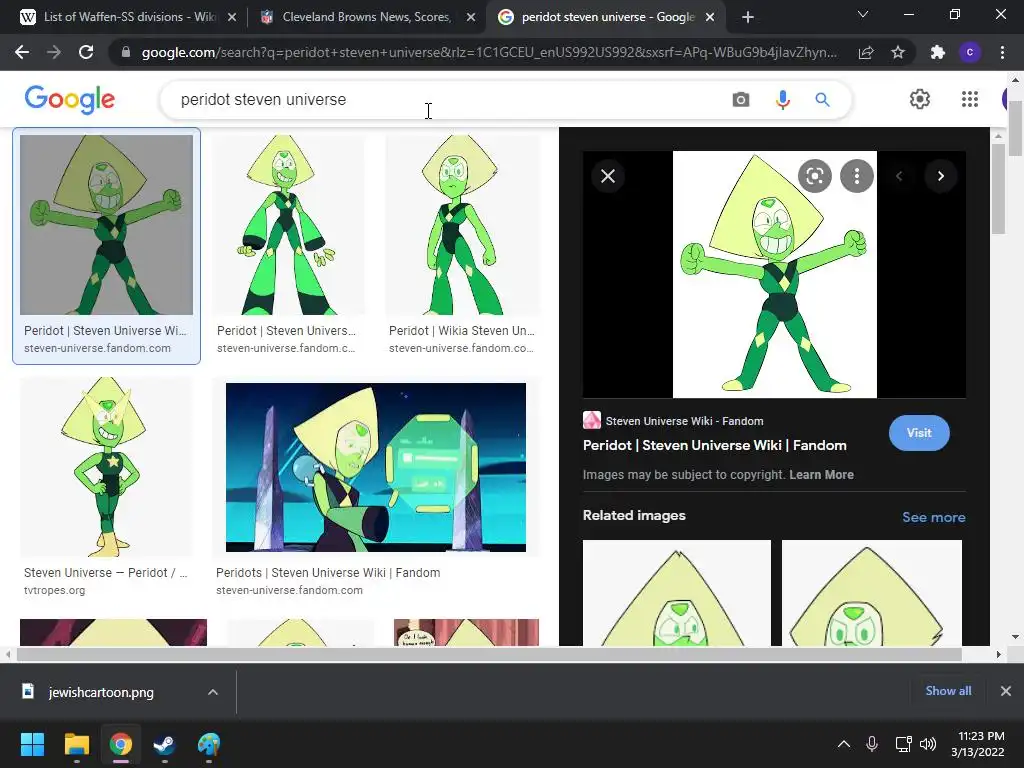
Task: Click horizontal scrollbar of results page
Action: point(489,654)
